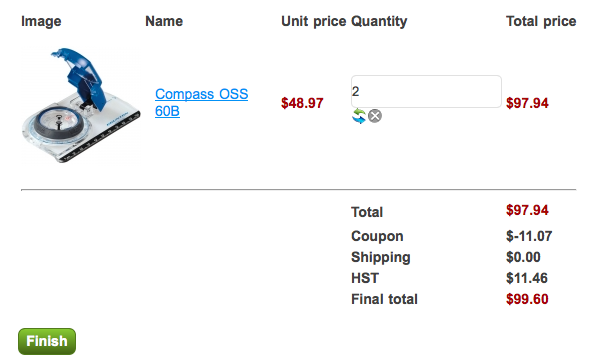The image size is (595, 363).
Task: Click the Shipping label
Action: (381, 257)
